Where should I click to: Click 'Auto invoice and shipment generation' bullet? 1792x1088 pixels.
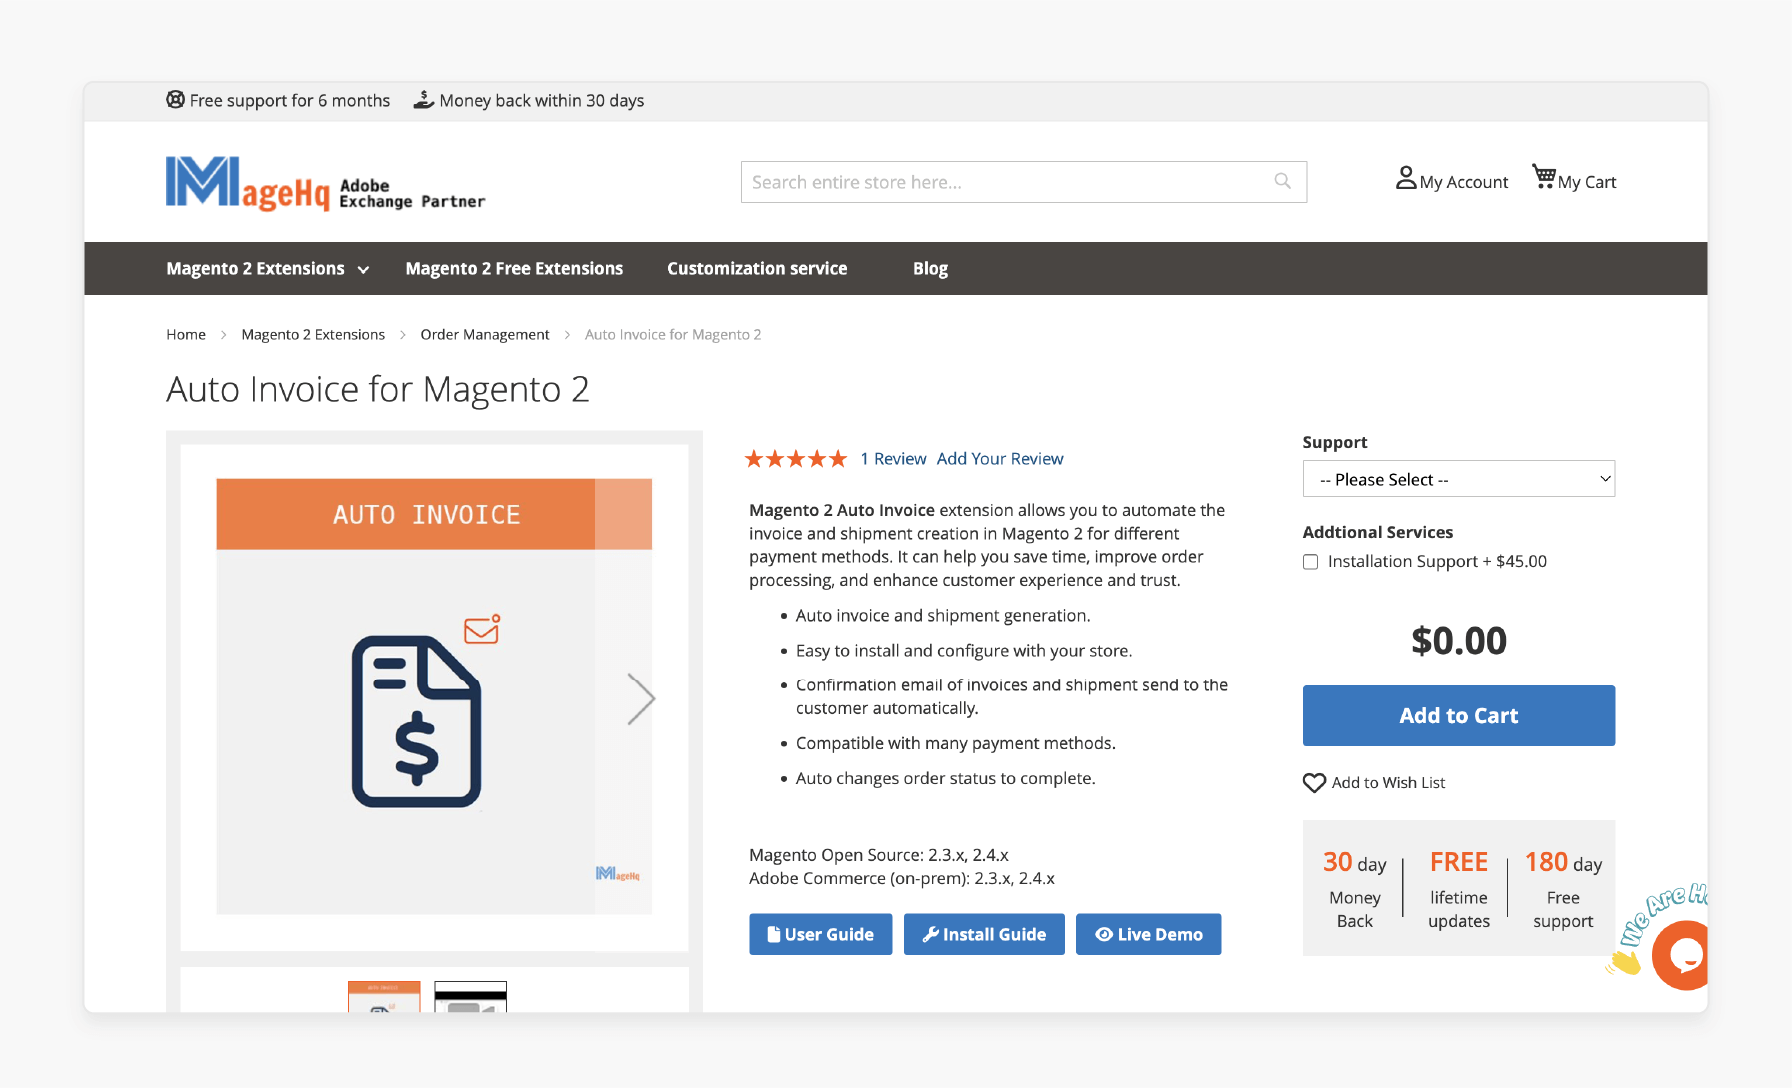(x=943, y=616)
